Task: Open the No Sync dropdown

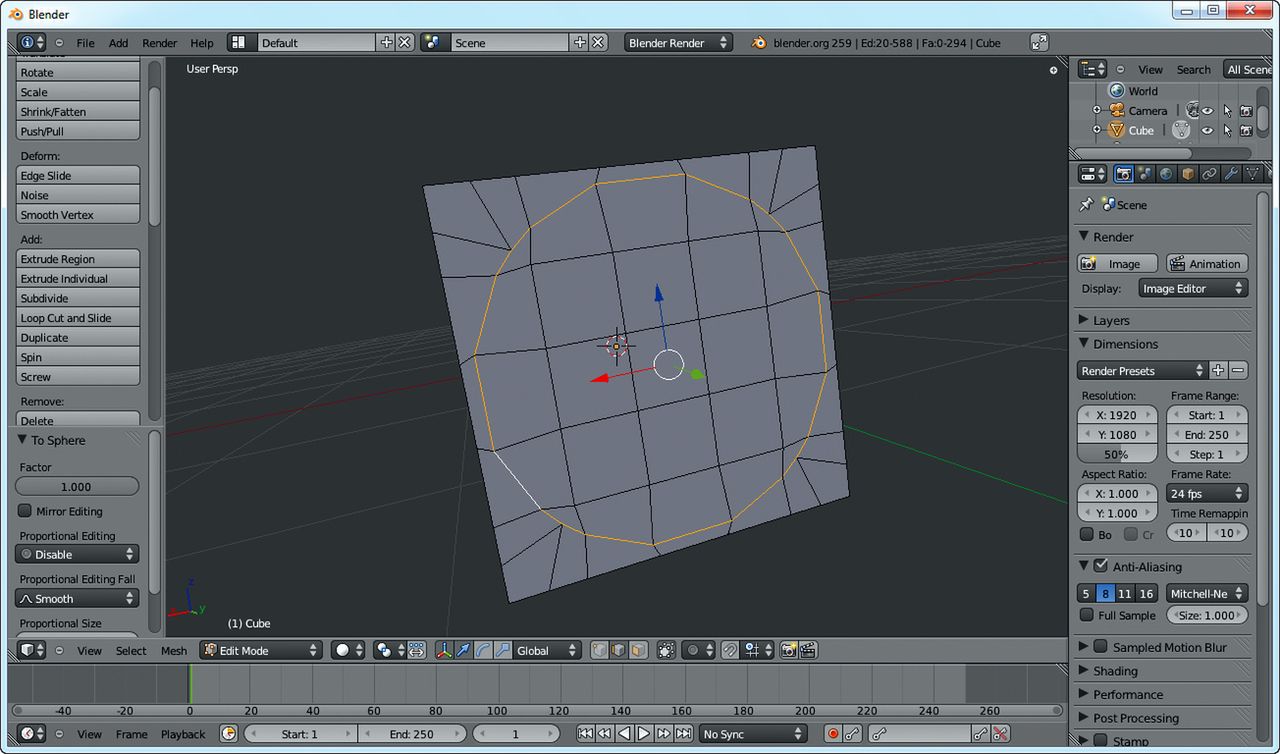Action: pos(753,734)
